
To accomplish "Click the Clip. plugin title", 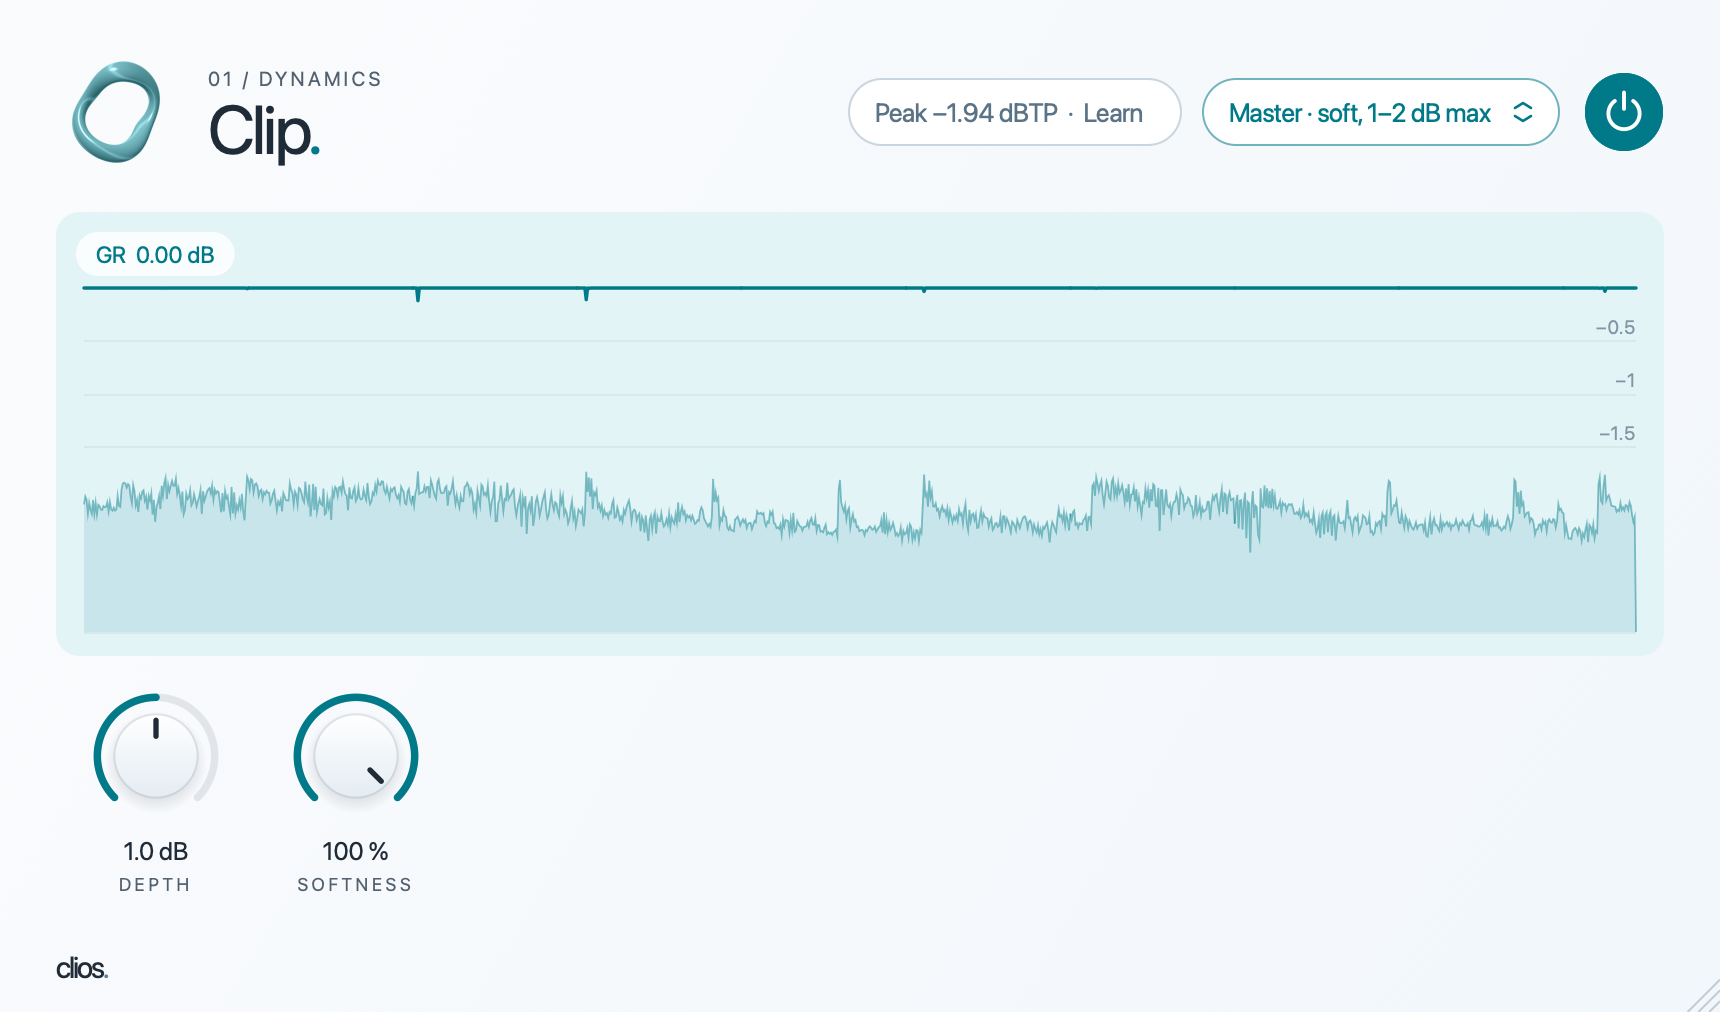I will tap(264, 132).
